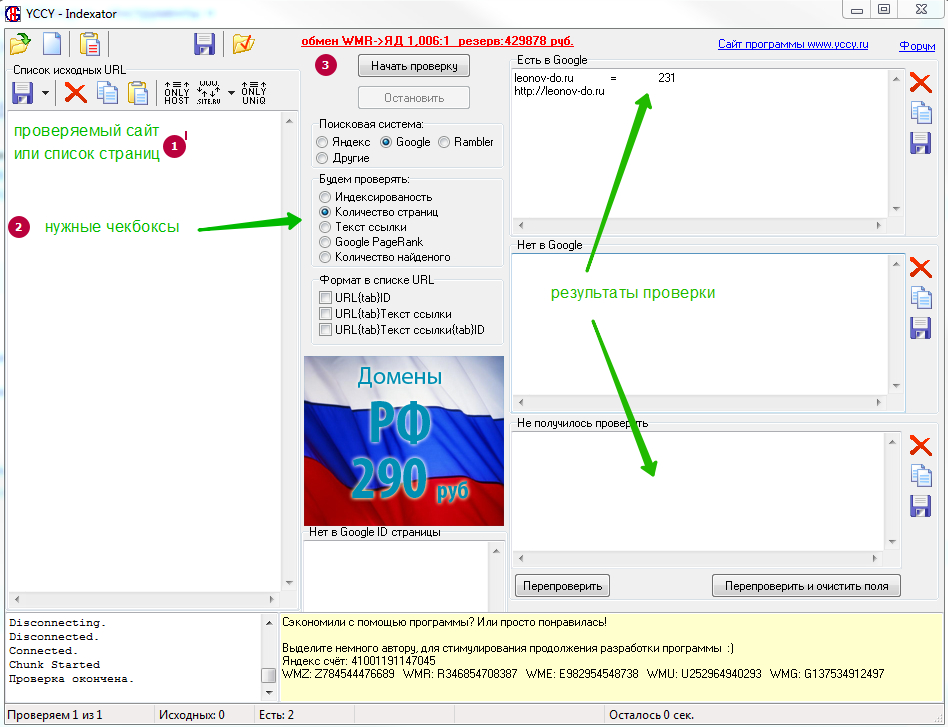Screen dimensions: 948x727
Task: Delete source URL list with red X
Action: pos(76,93)
